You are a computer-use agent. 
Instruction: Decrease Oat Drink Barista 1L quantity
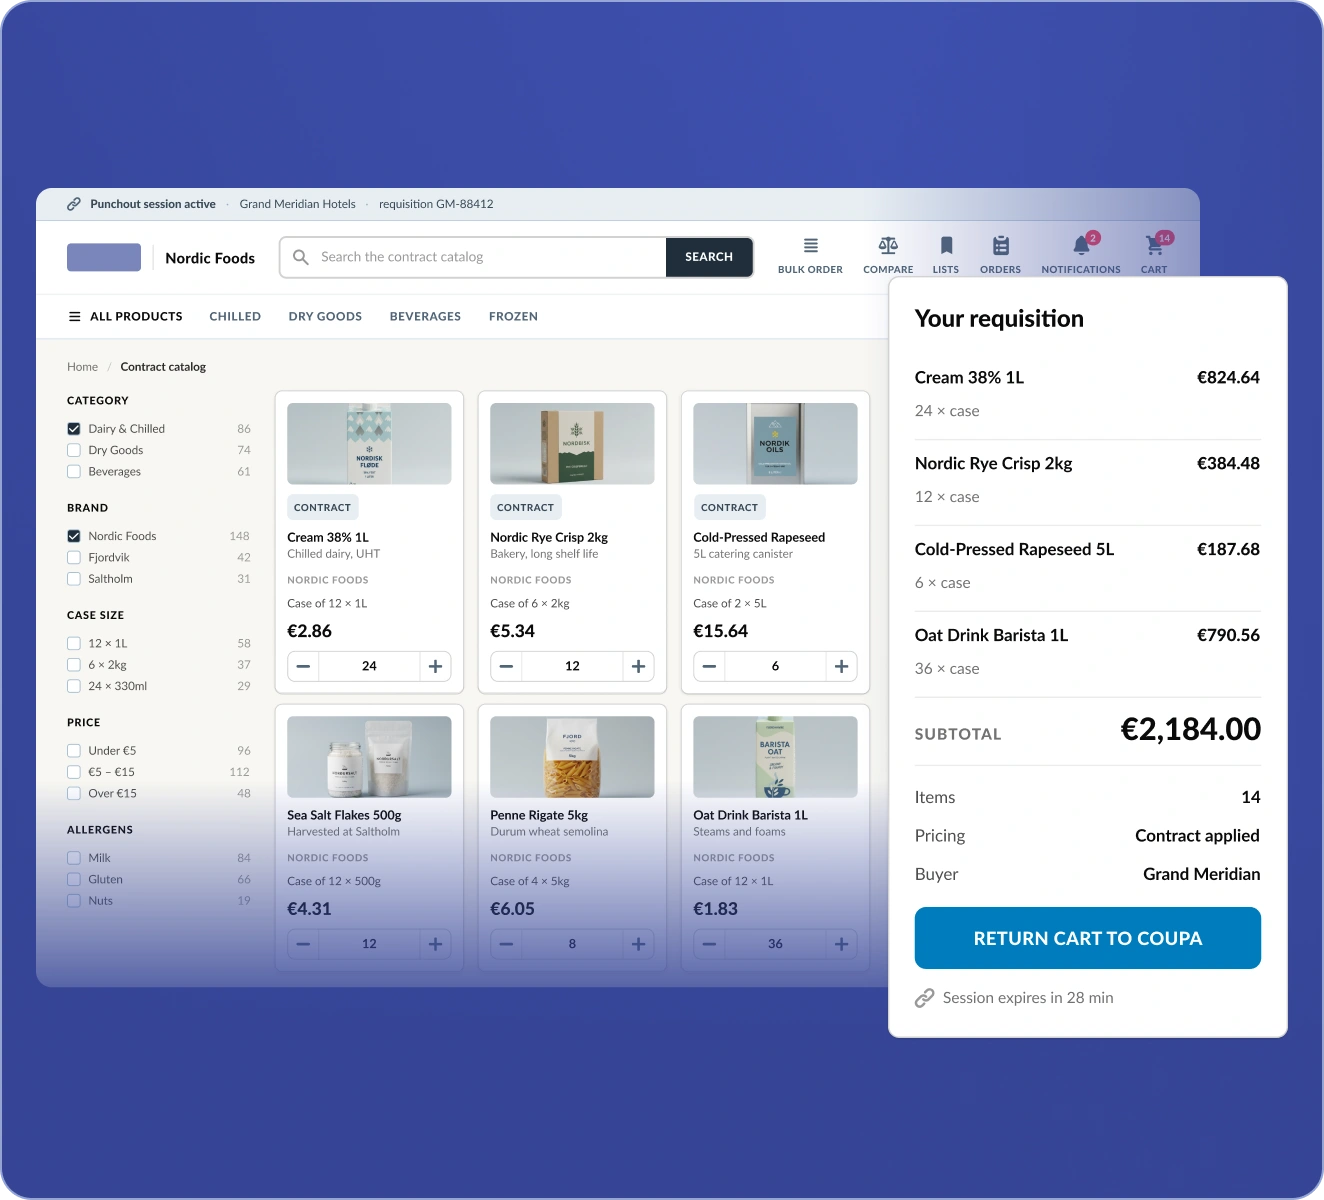[x=709, y=944]
